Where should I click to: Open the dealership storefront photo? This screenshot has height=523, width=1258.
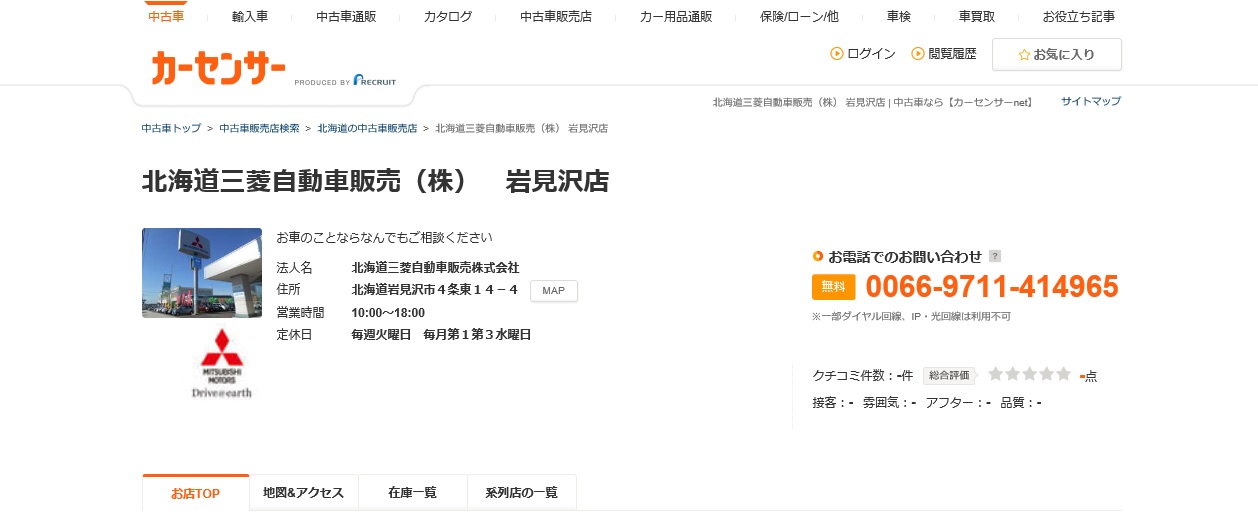[202, 273]
